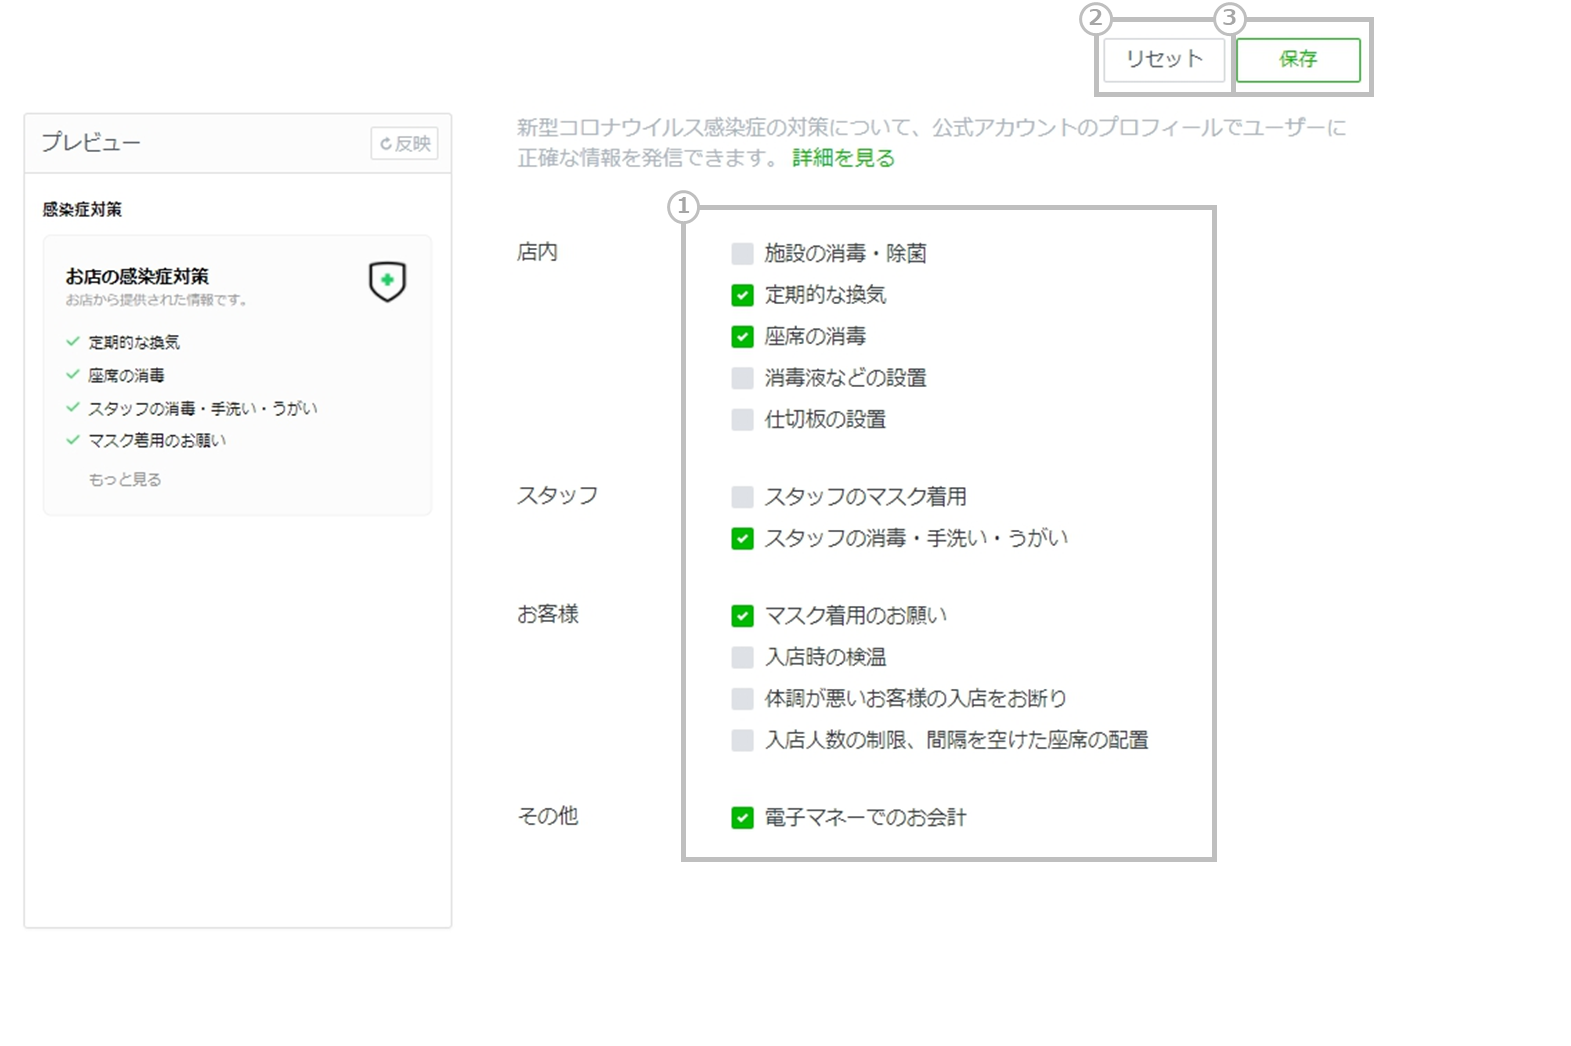Uncheck the 座席の消毒 checkbox
The width and height of the screenshot is (1571, 1046).
[x=742, y=337]
